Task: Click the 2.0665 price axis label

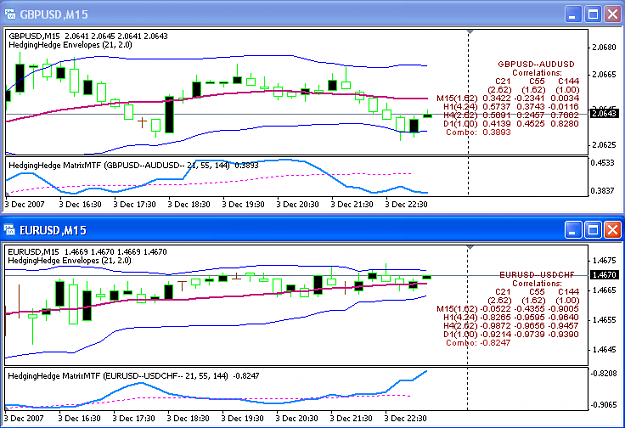Action: [x=604, y=75]
